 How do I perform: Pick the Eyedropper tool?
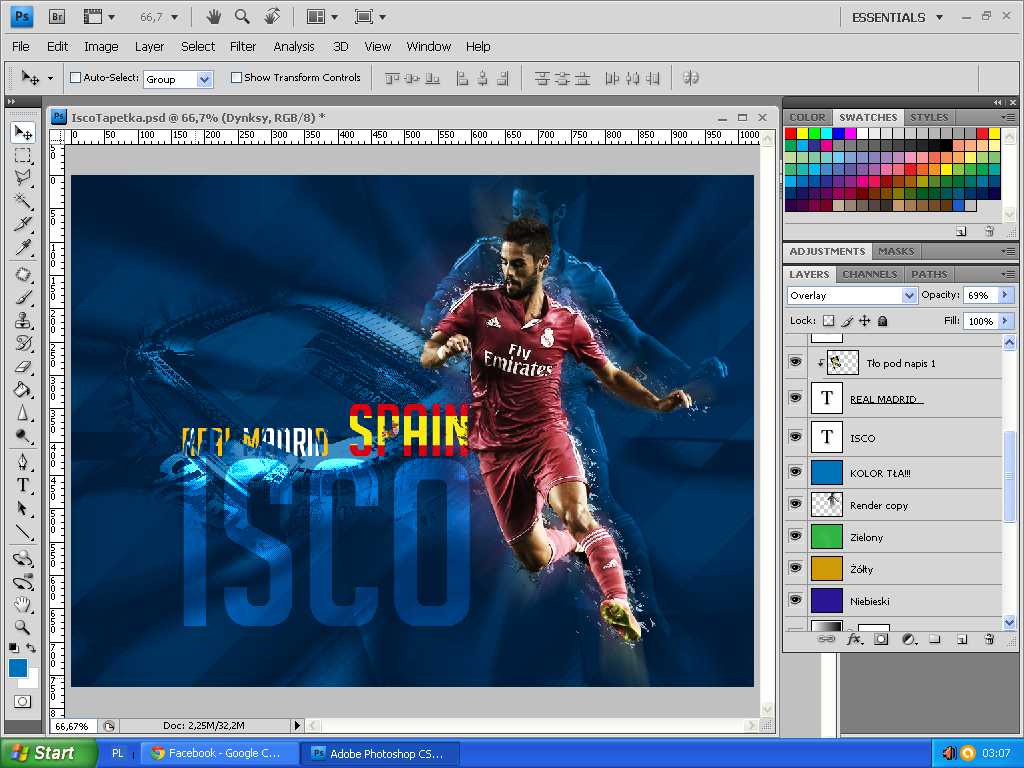click(x=22, y=248)
